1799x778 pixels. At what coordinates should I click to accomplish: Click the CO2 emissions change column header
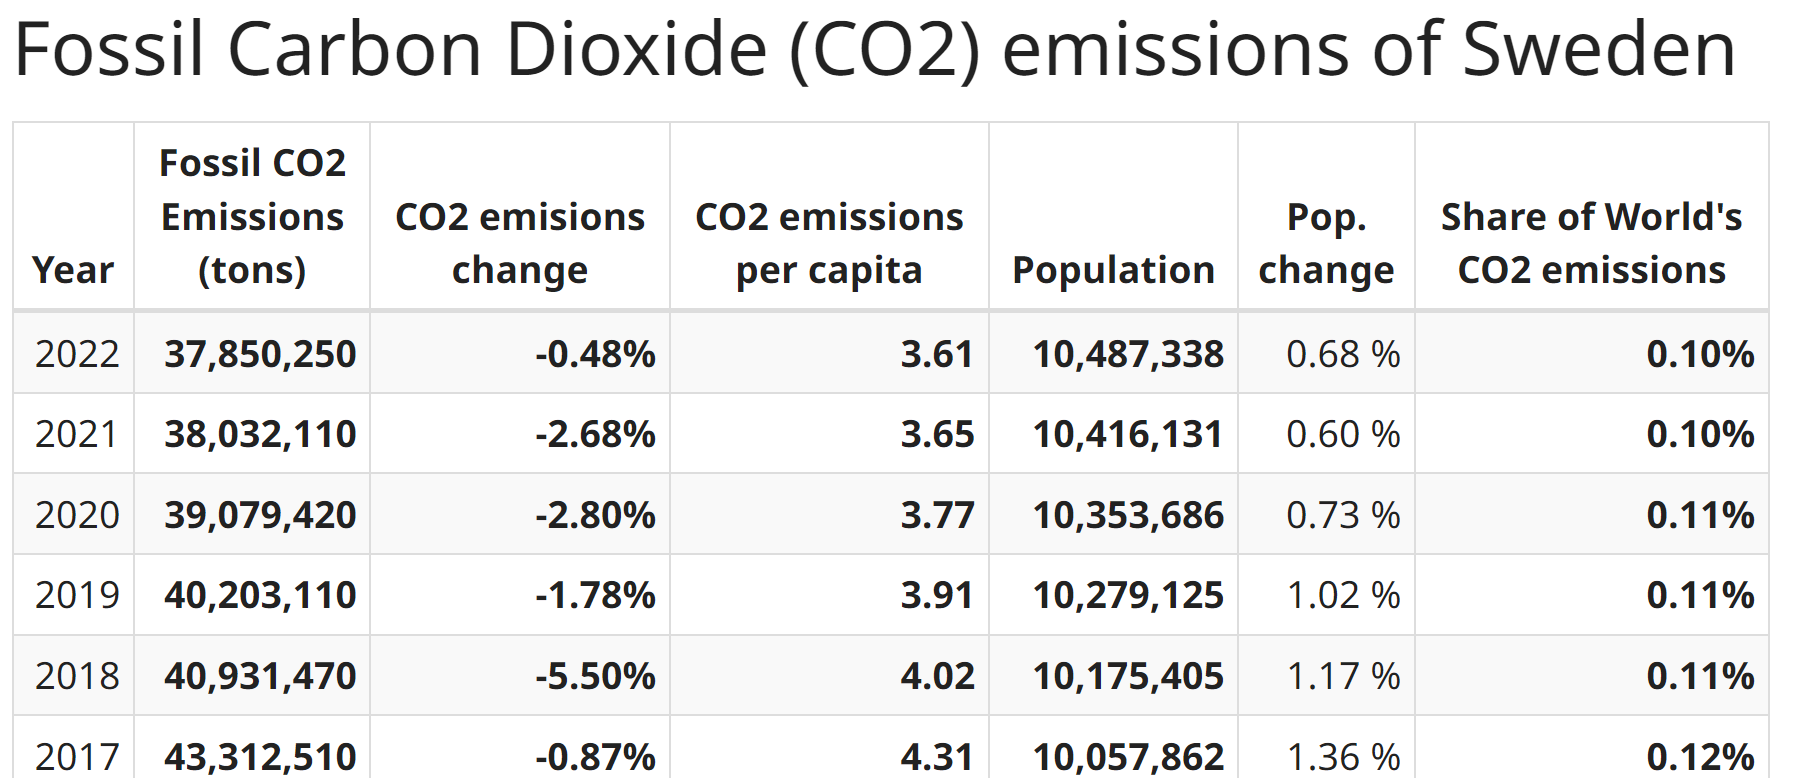(520, 243)
